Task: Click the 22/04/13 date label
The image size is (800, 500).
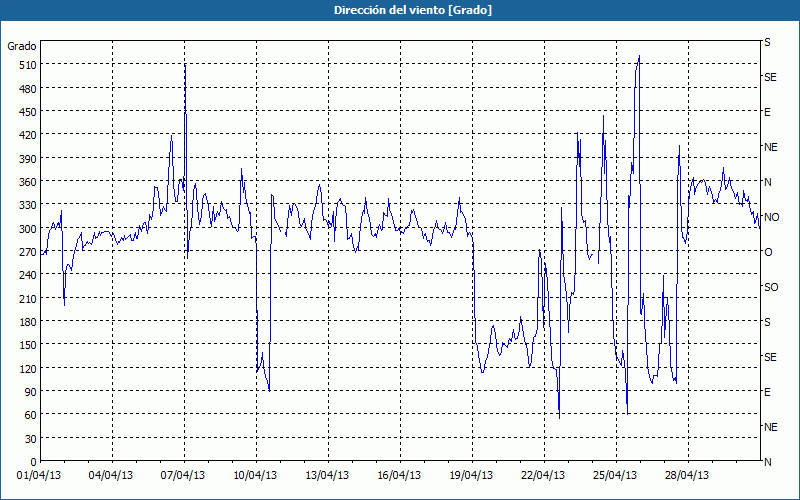Action: click(x=543, y=476)
